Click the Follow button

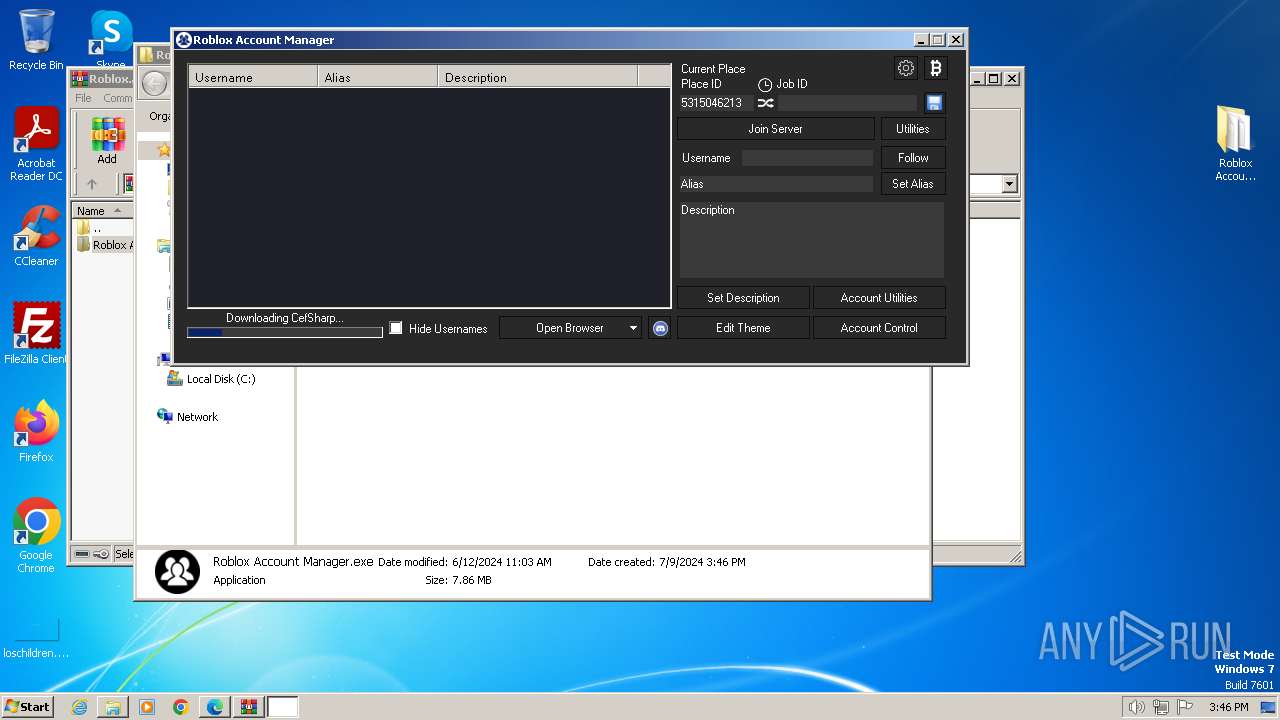tap(913, 158)
